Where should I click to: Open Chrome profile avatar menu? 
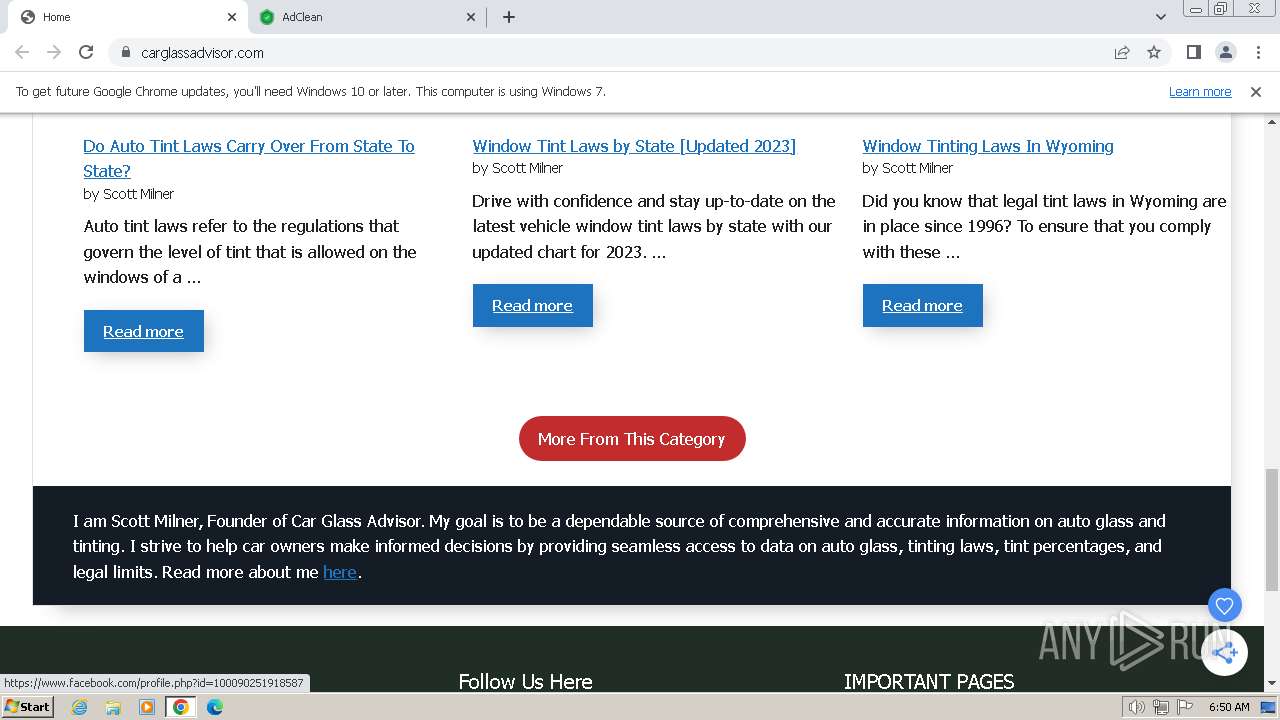click(1225, 52)
